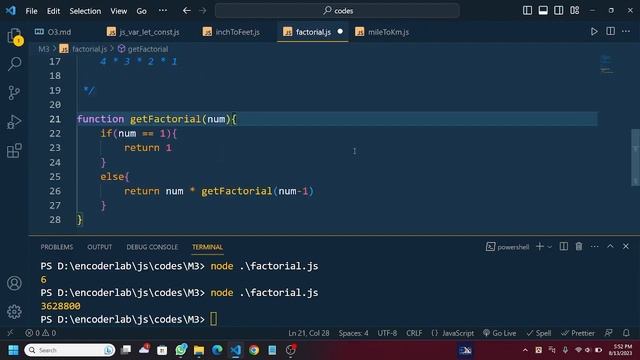Open editor More Actions ellipsis
Screen dimensions: 640x360
click(626, 32)
